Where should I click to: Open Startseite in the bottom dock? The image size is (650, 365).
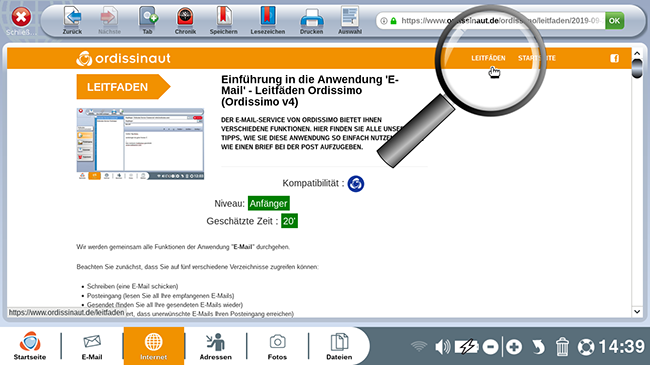click(x=30, y=346)
